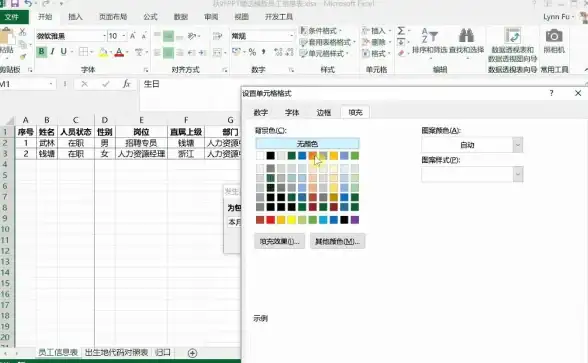Switch to the Border tab in dialog
Screen dimensions: 588x363
324,112
